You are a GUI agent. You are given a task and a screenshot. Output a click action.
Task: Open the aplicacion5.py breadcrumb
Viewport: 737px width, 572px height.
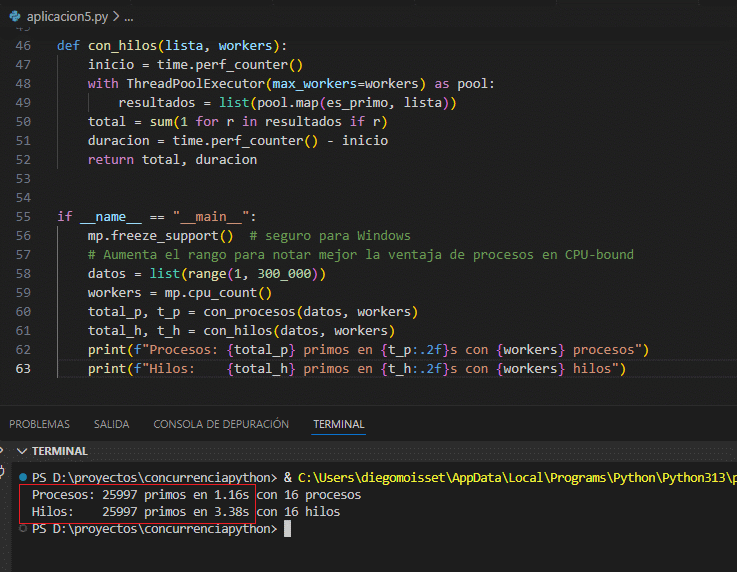65,17
